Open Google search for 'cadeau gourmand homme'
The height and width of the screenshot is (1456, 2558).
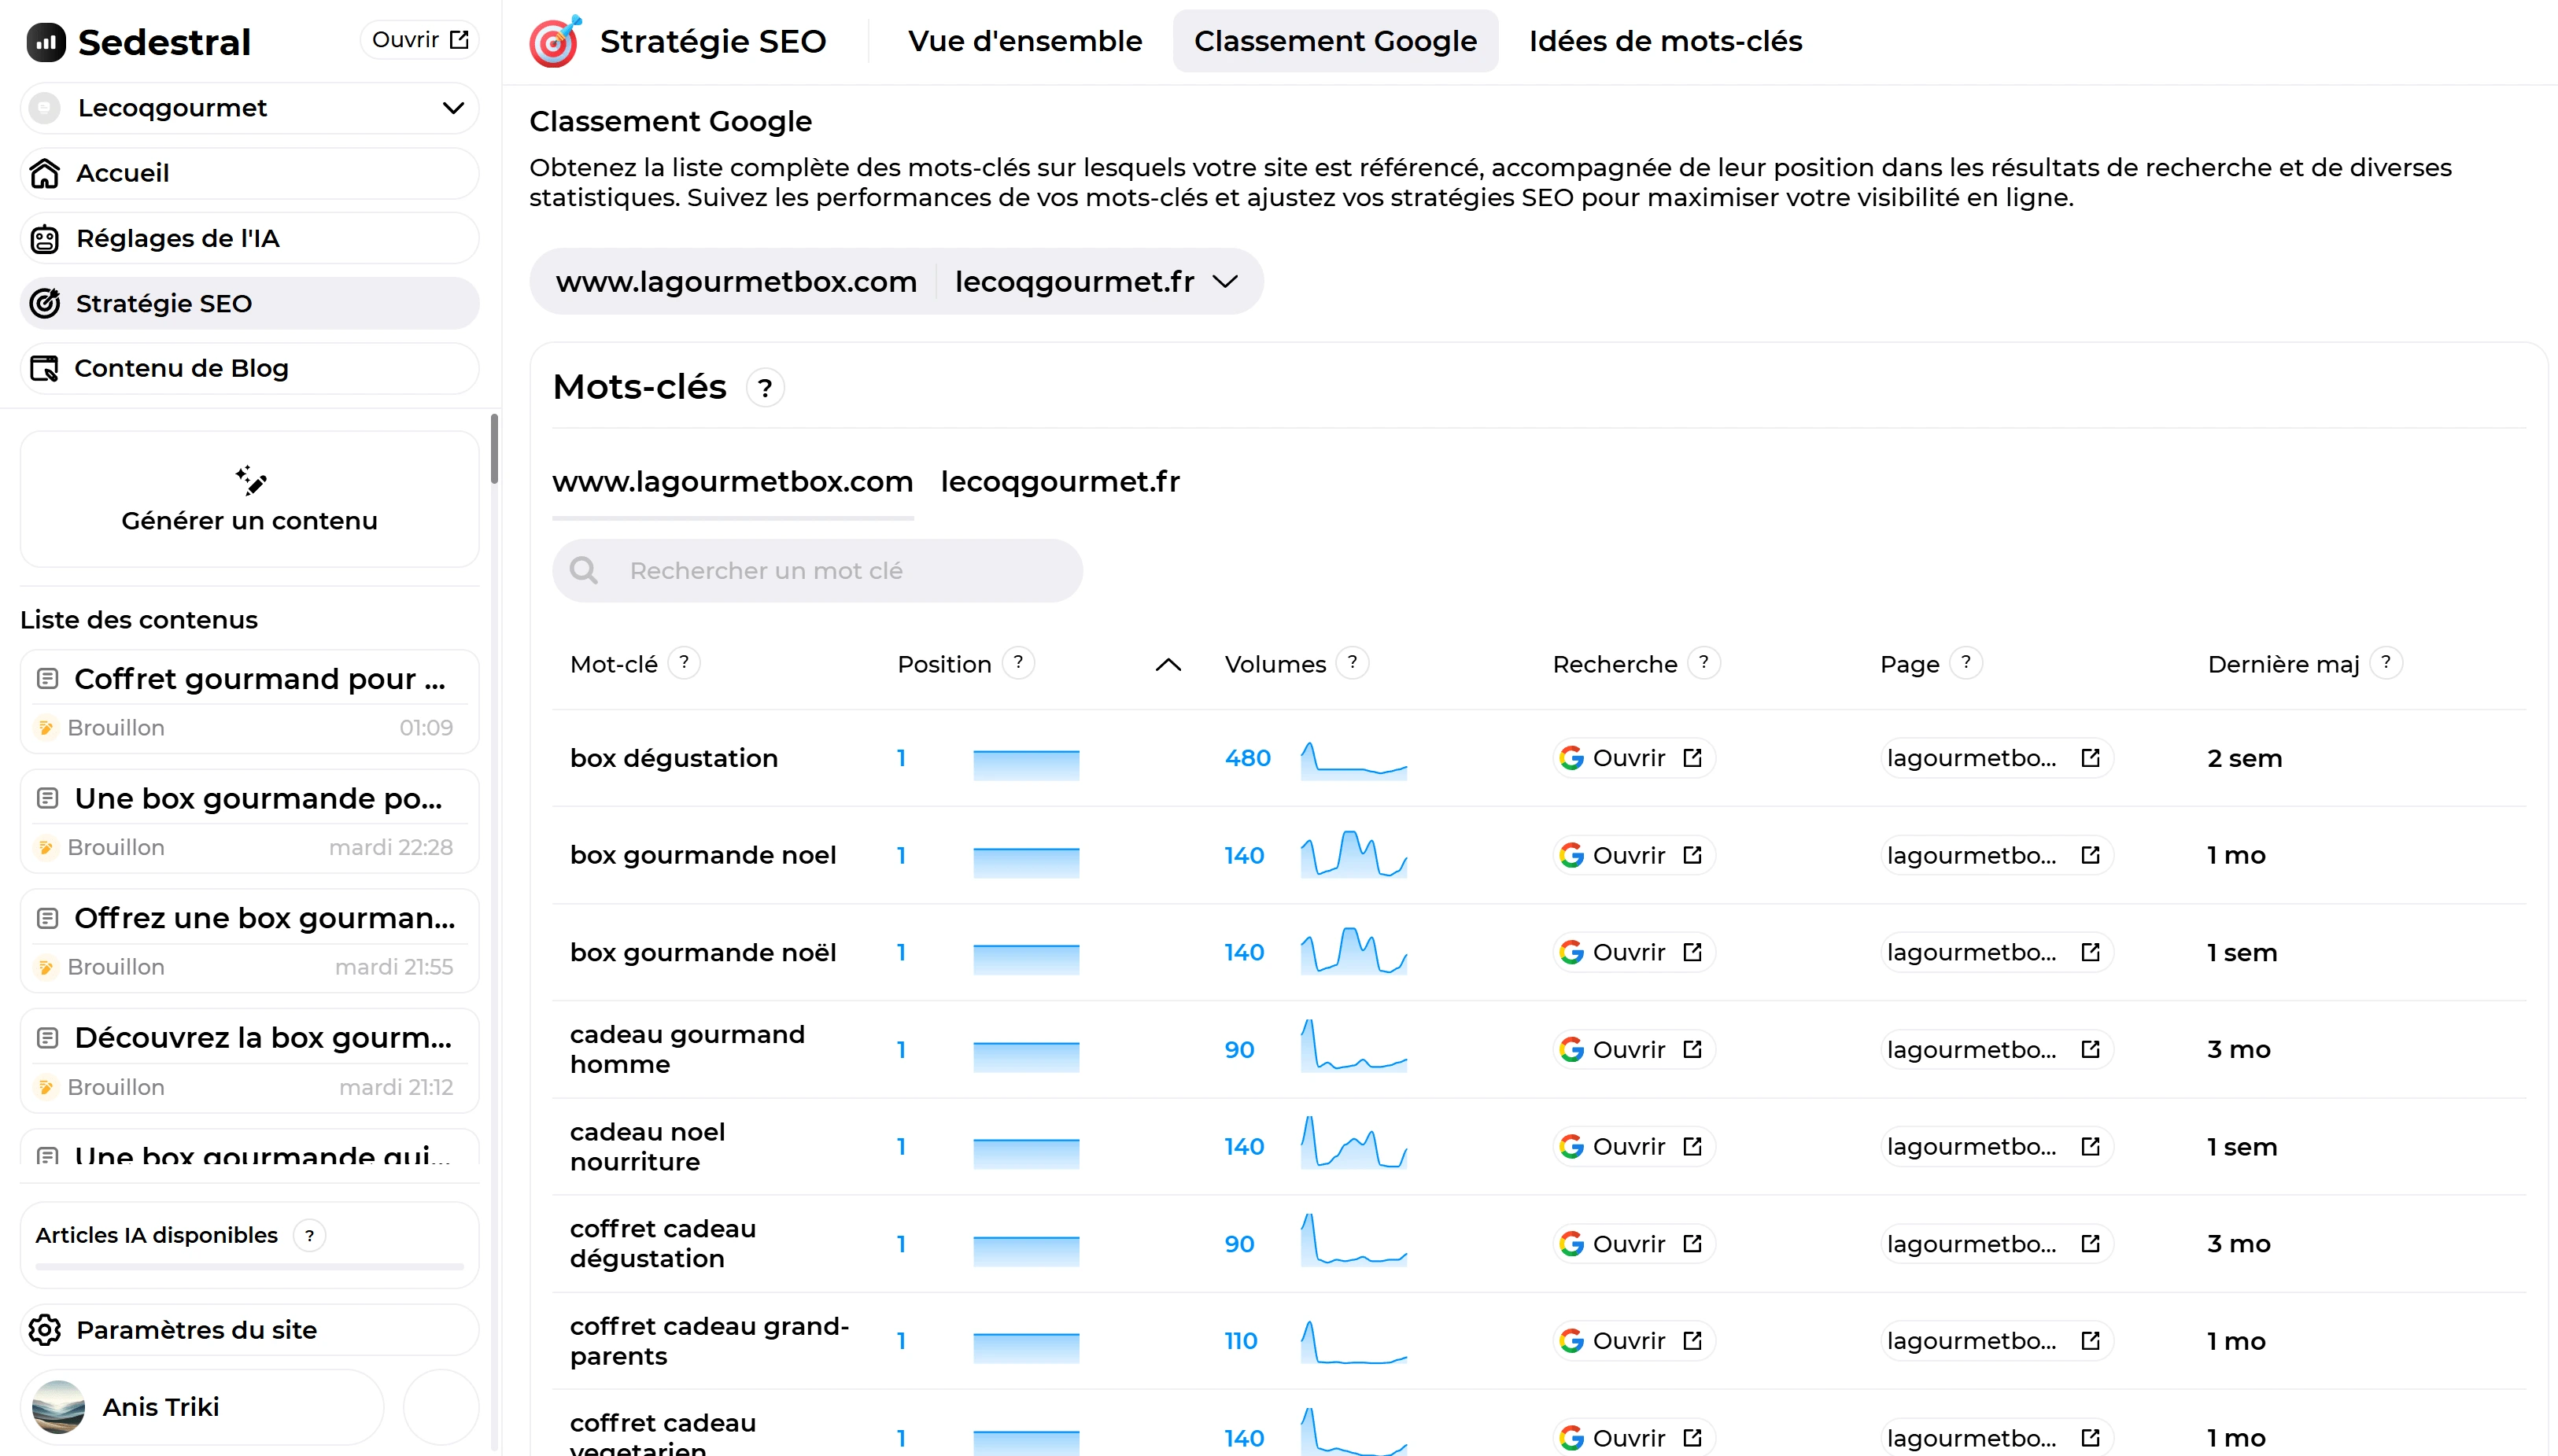coord(1633,1049)
